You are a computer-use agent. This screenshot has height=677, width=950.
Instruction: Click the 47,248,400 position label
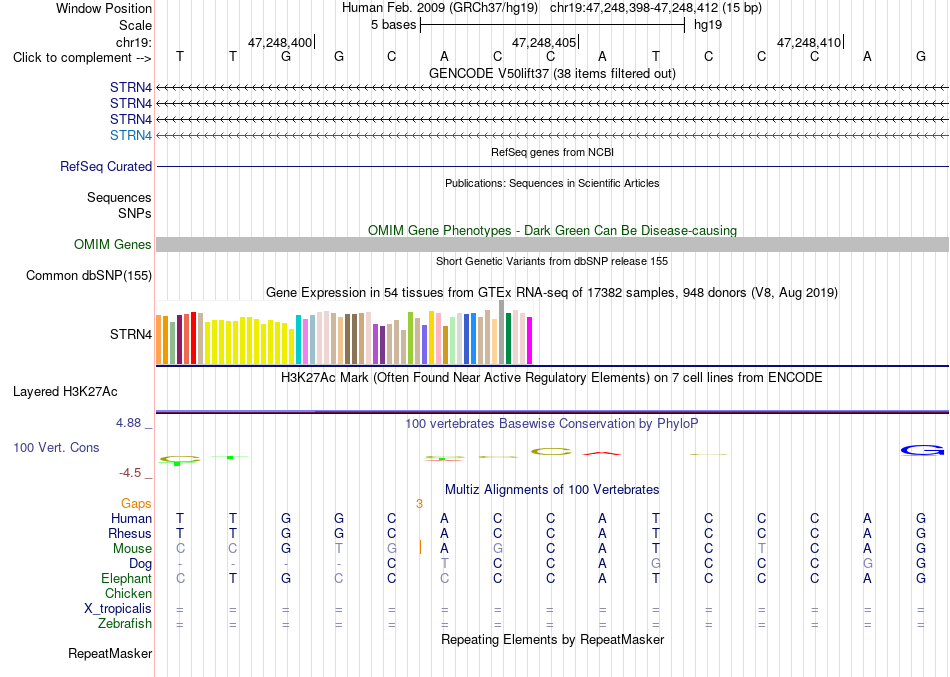280,42
